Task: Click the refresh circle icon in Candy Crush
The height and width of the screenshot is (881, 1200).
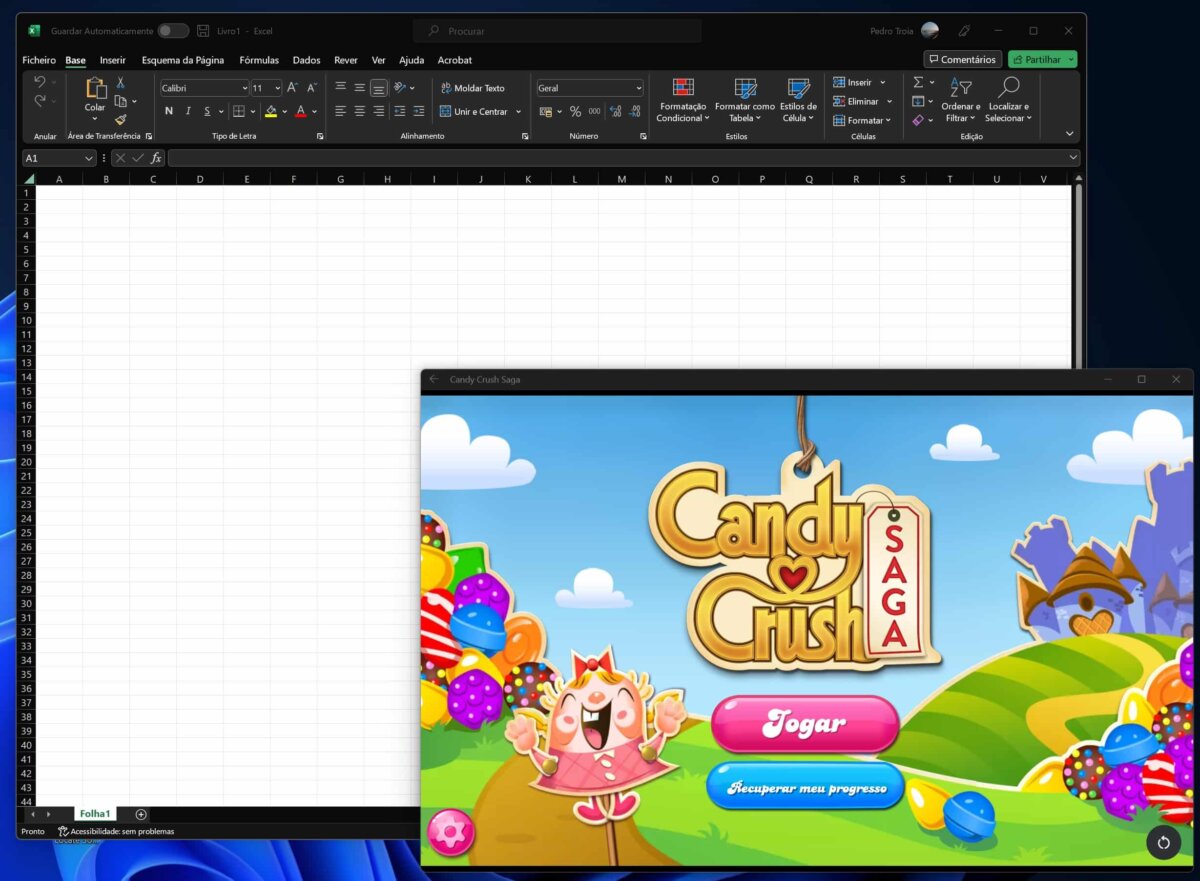Action: point(1163,842)
